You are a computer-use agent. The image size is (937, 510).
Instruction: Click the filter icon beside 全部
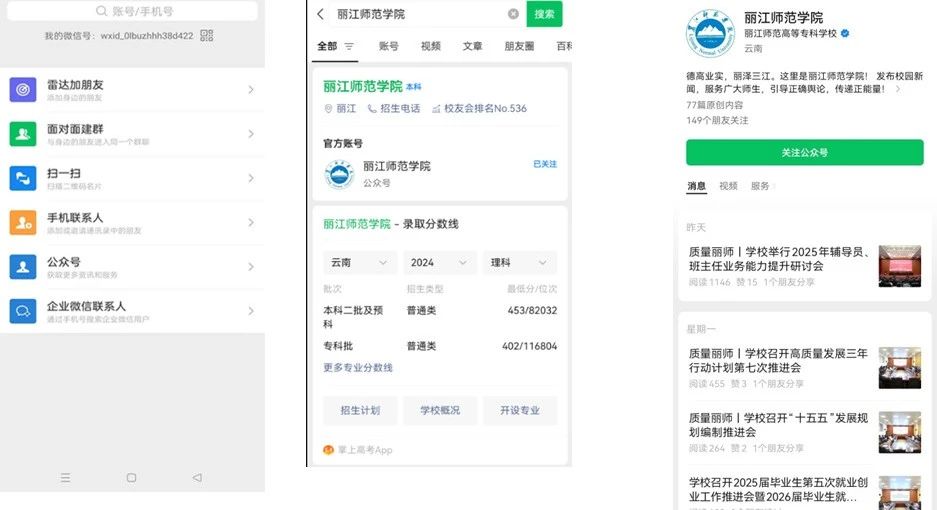tap(349, 46)
